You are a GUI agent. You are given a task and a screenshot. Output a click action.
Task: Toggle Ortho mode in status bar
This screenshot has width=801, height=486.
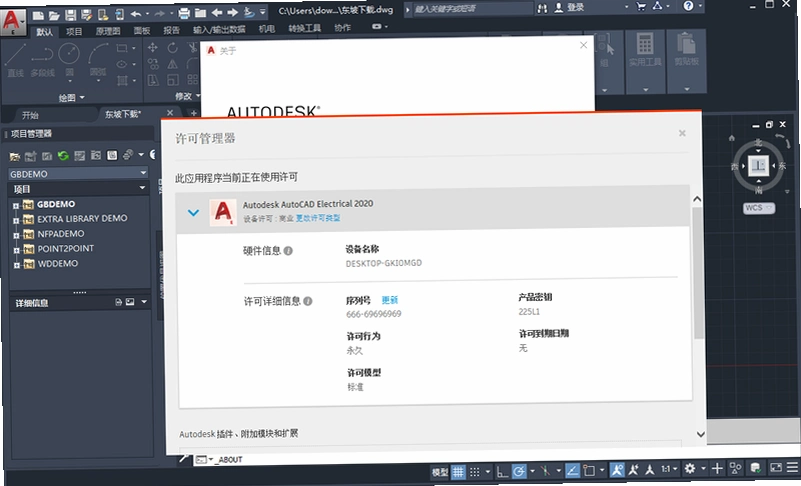pyautogui.click(x=502, y=471)
